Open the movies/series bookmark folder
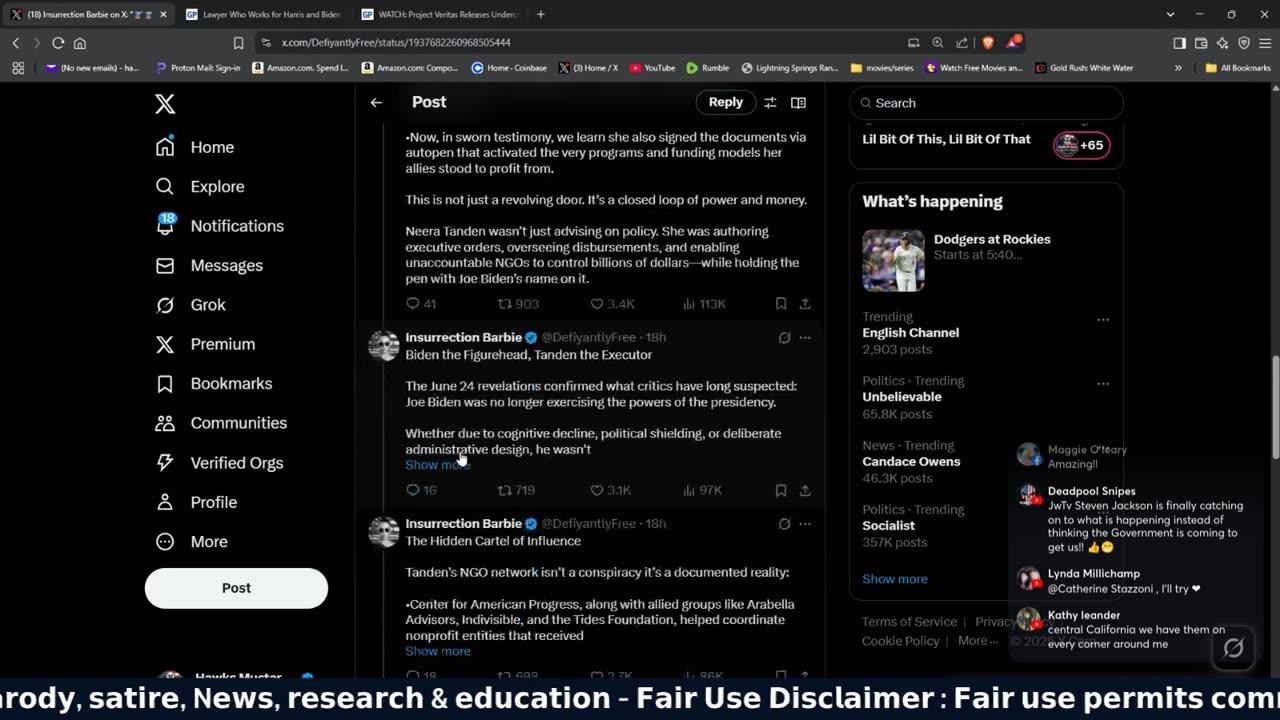This screenshot has height=720, width=1280. [881, 68]
